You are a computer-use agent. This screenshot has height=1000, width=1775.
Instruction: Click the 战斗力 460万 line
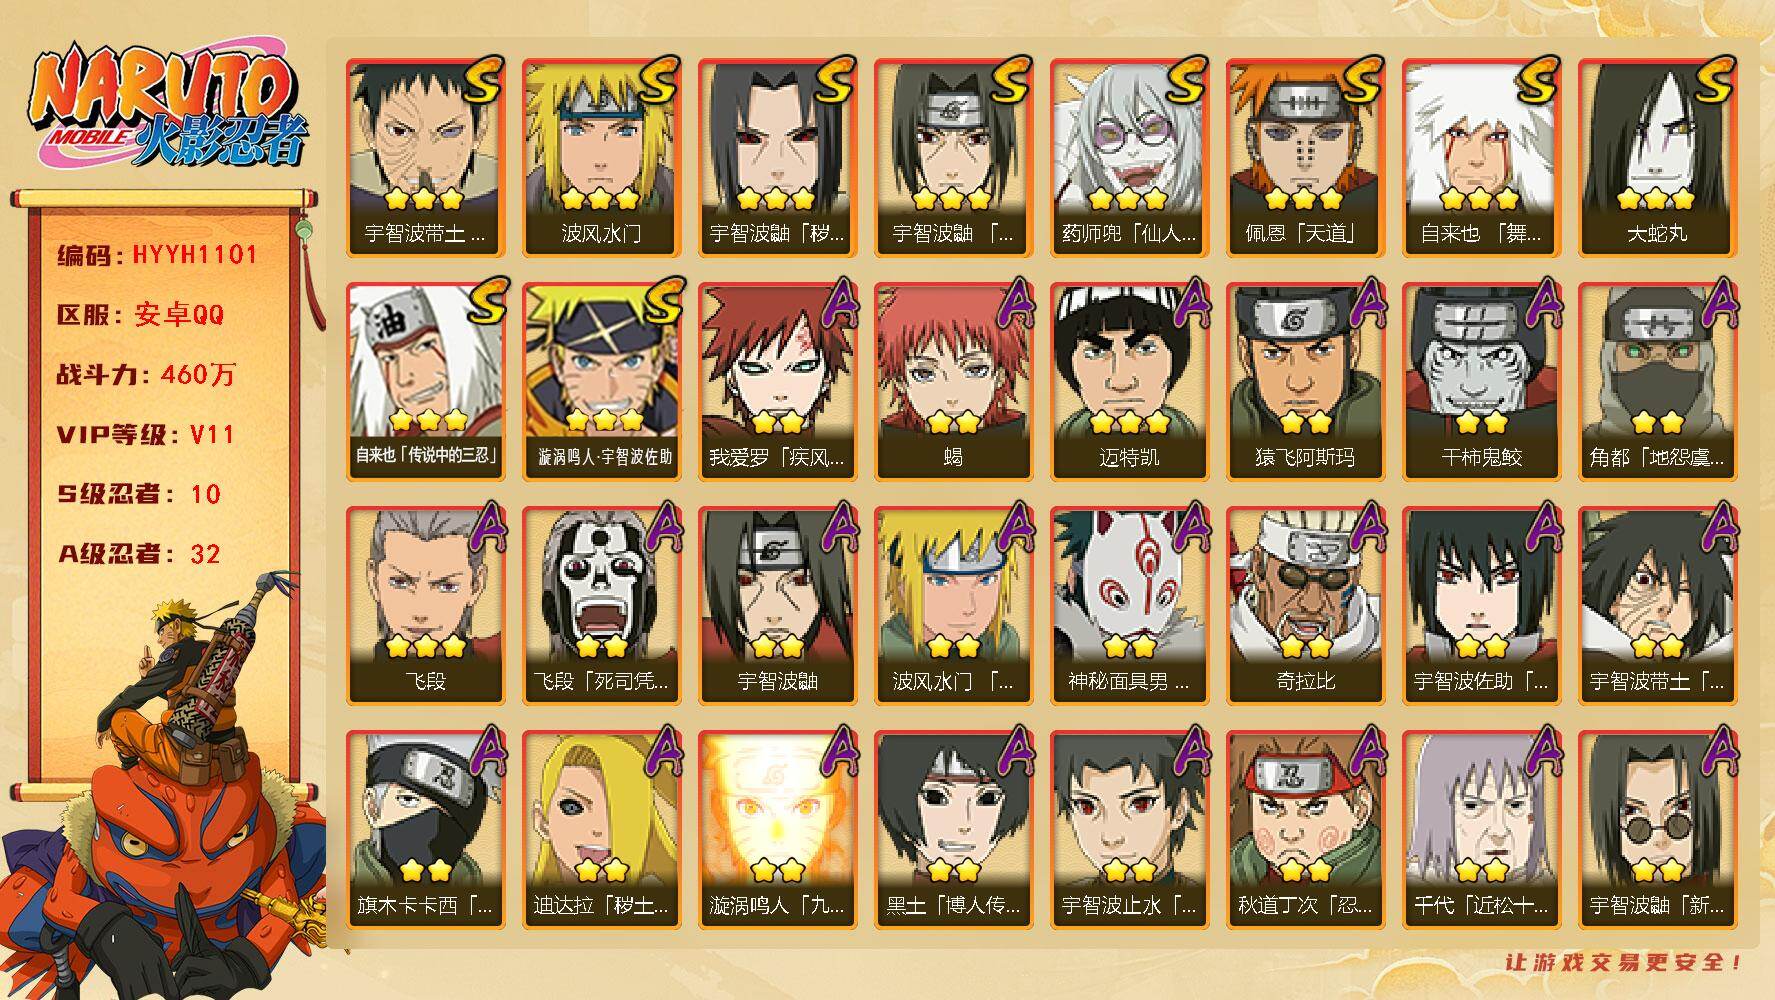click(x=146, y=375)
